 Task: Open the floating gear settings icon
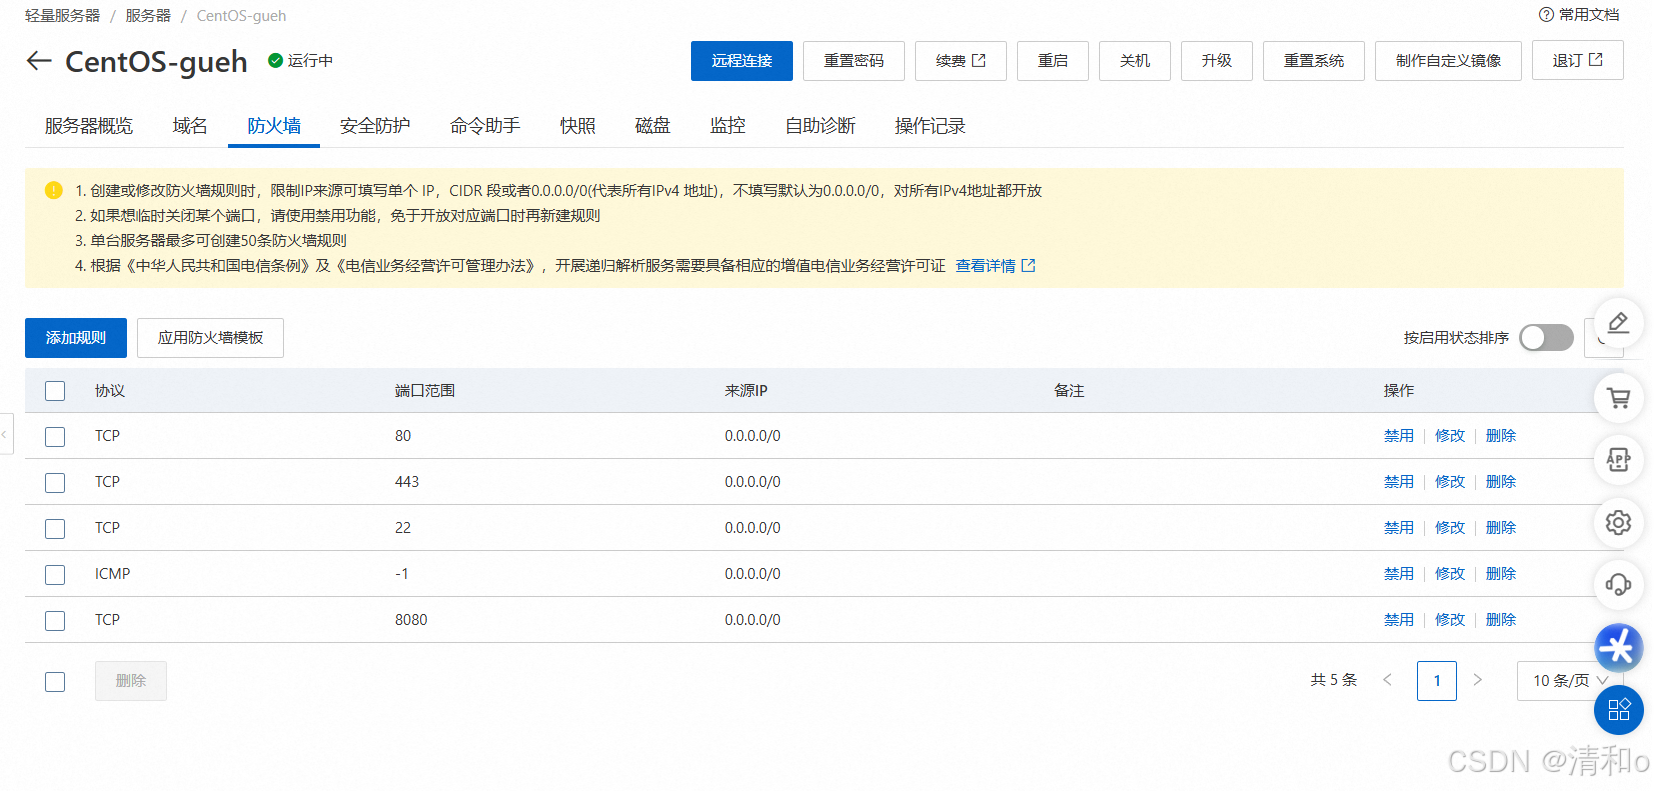point(1618,522)
